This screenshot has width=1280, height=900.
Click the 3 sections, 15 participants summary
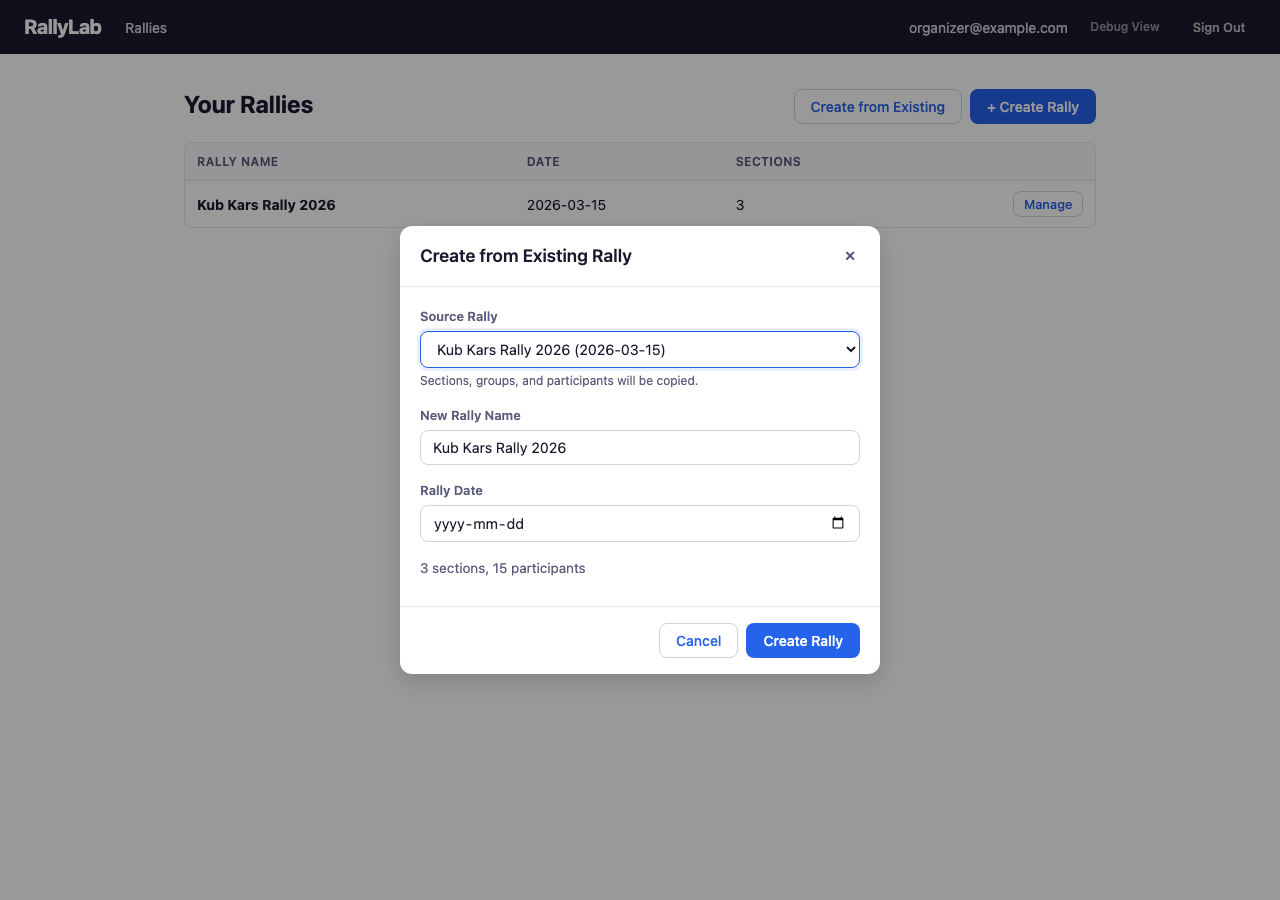point(503,568)
